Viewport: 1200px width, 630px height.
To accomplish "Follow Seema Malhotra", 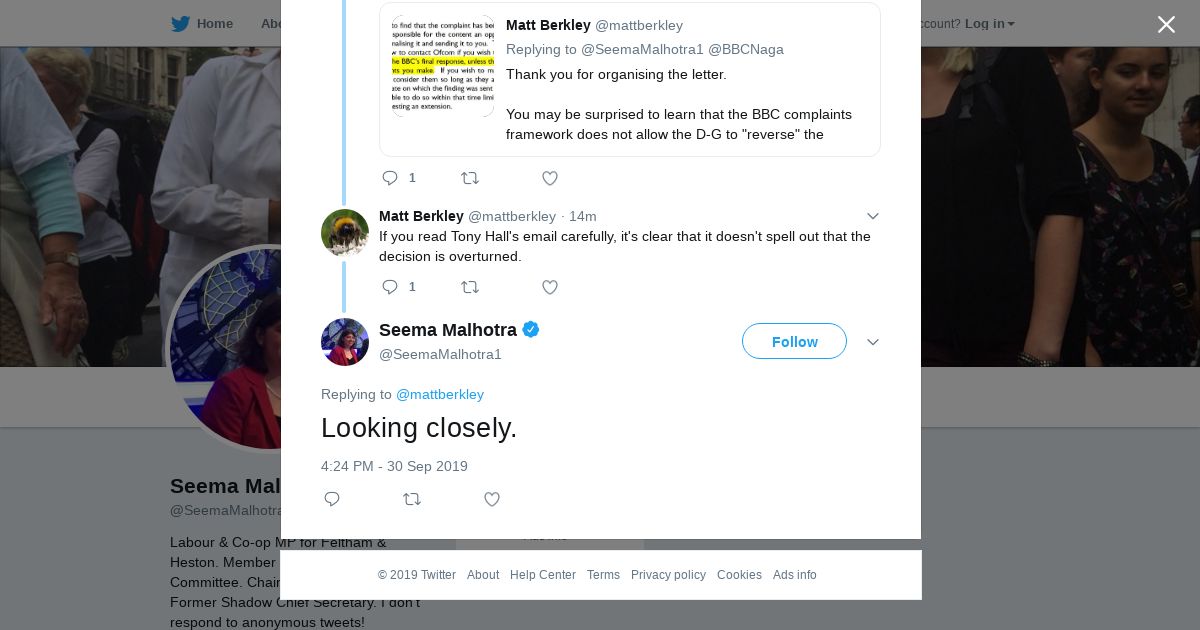I will [x=794, y=342].
